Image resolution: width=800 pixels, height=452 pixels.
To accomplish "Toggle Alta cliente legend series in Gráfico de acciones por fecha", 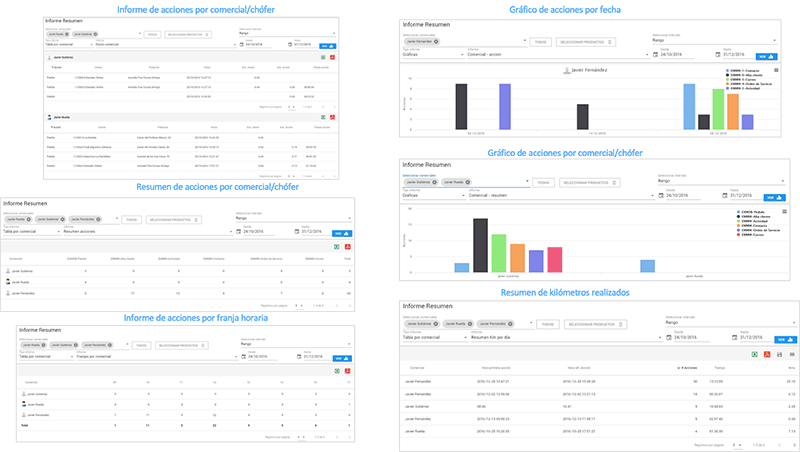I will [x=744, y=75].
